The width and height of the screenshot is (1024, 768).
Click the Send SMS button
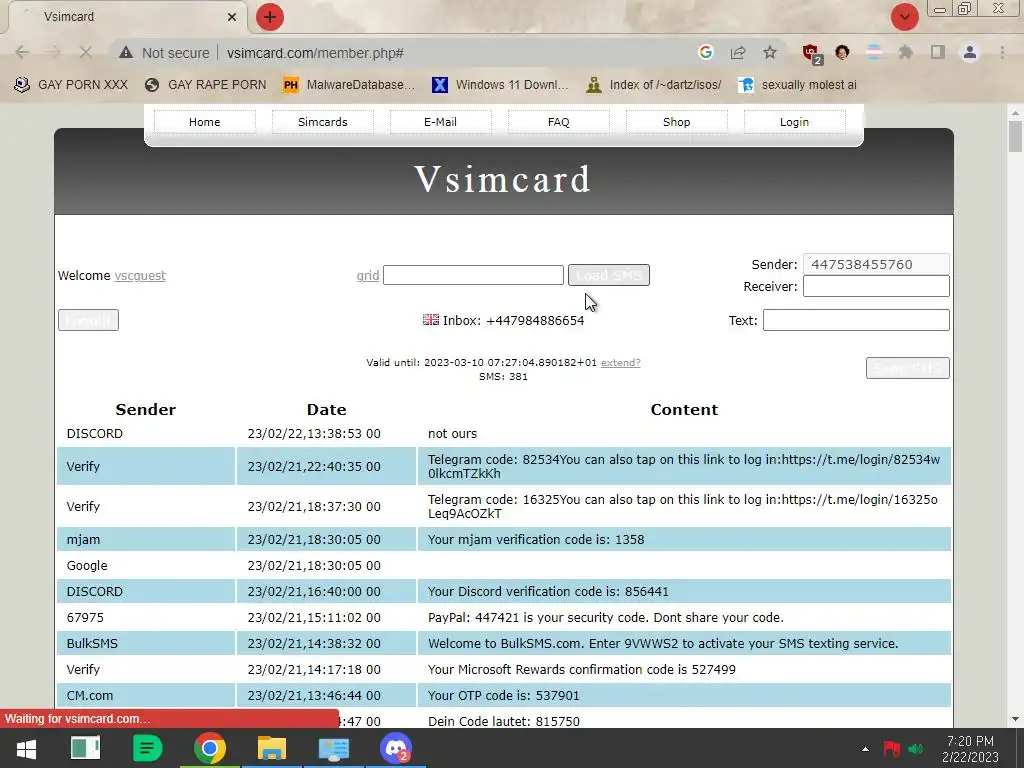pyautogui.click(x=908, y=368)
